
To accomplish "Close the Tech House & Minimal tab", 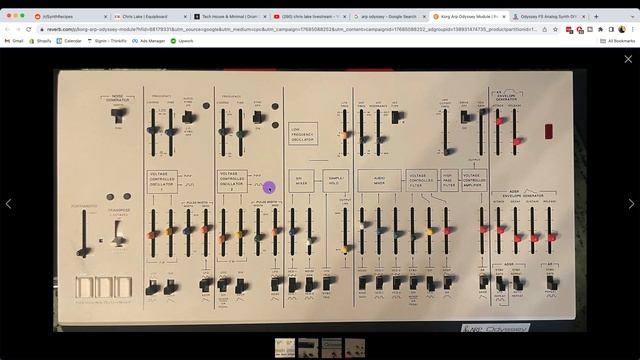I will (264, 17).
